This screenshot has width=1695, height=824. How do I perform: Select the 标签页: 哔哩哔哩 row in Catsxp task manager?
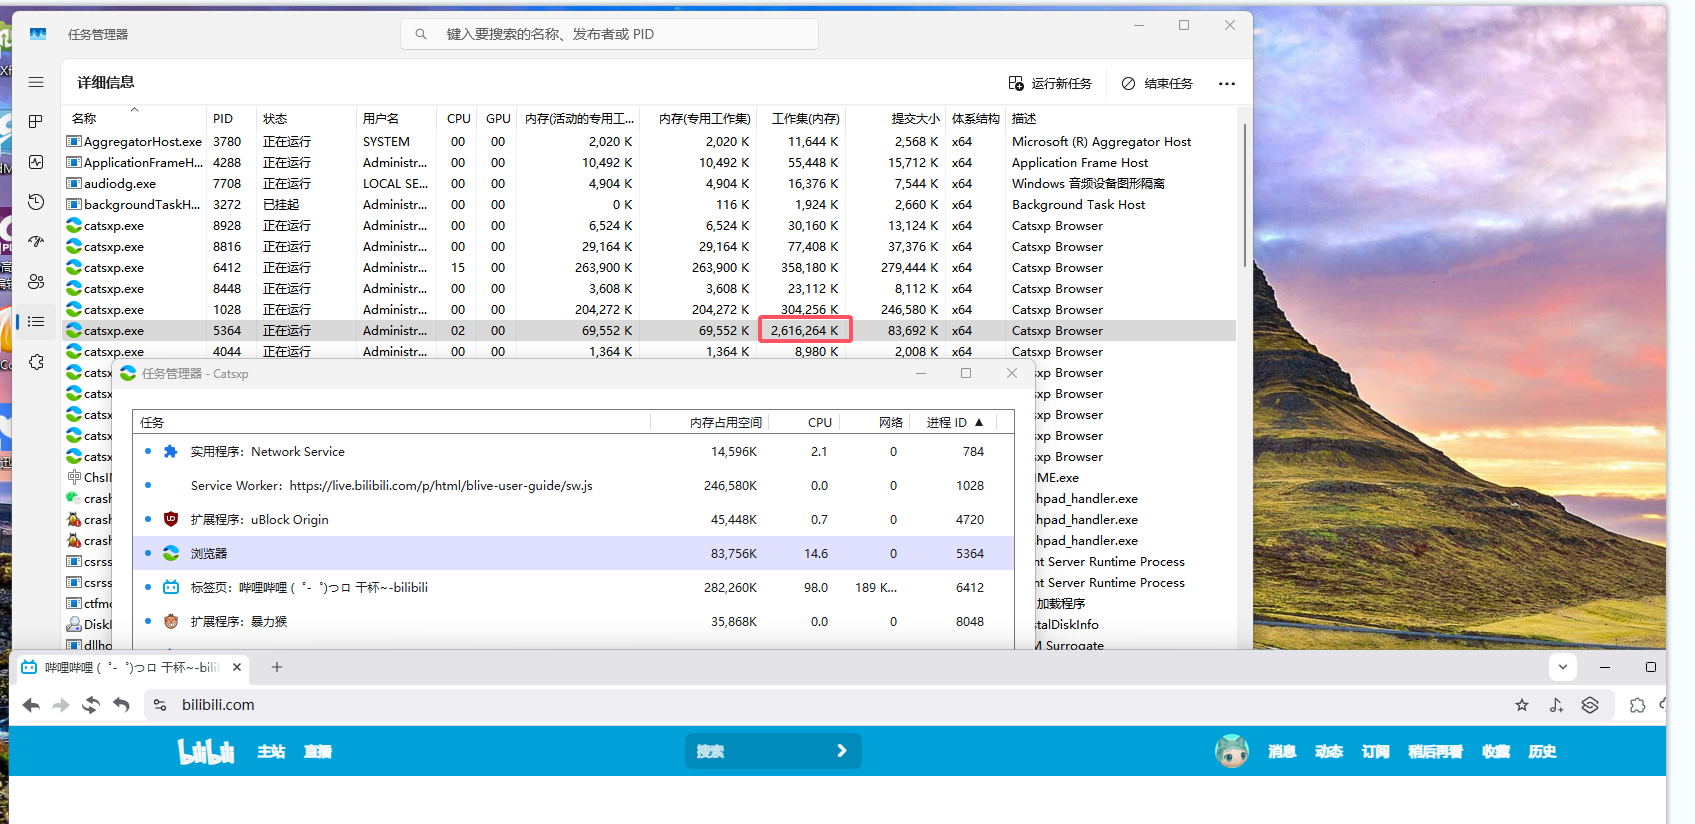573,587
